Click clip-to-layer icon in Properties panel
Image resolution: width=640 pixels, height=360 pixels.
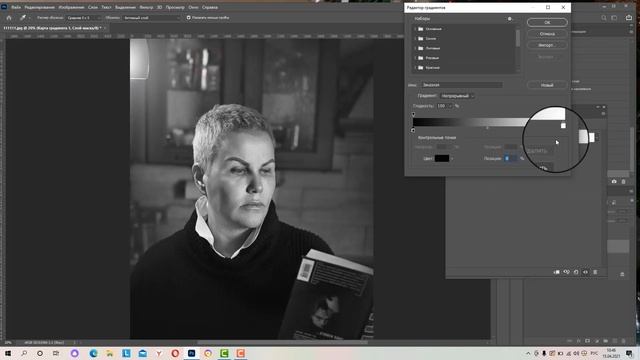coord(557,272)
